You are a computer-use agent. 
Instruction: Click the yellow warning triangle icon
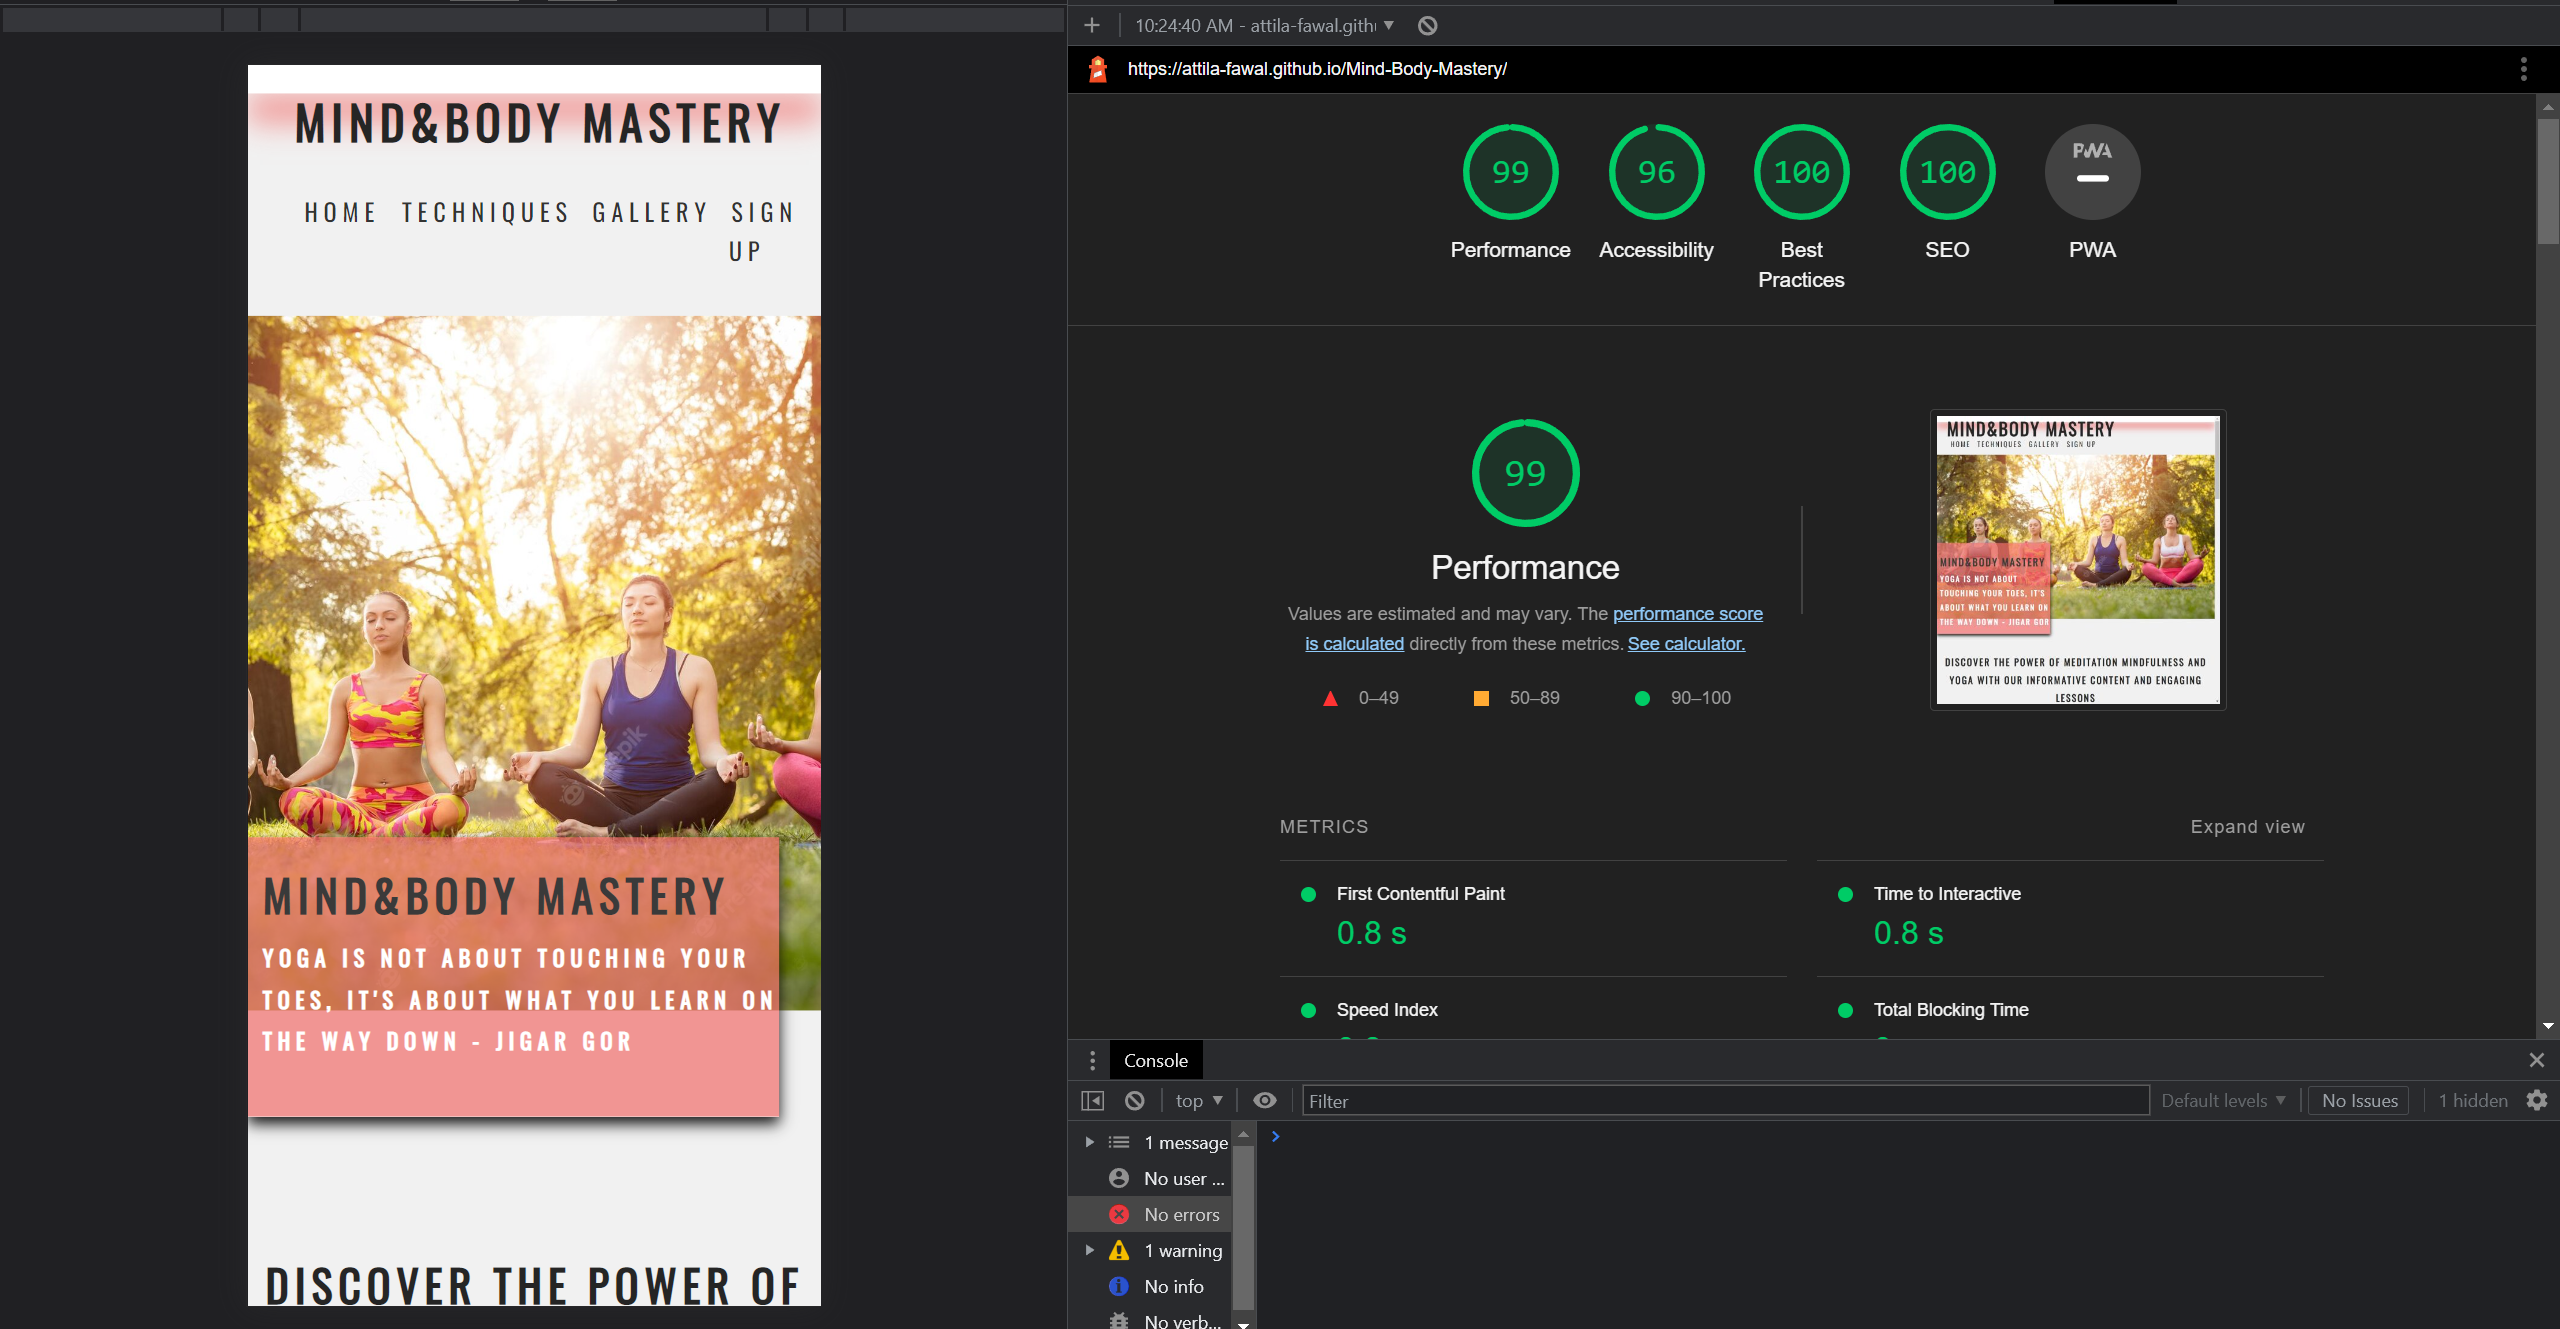click(1117, 1250)
